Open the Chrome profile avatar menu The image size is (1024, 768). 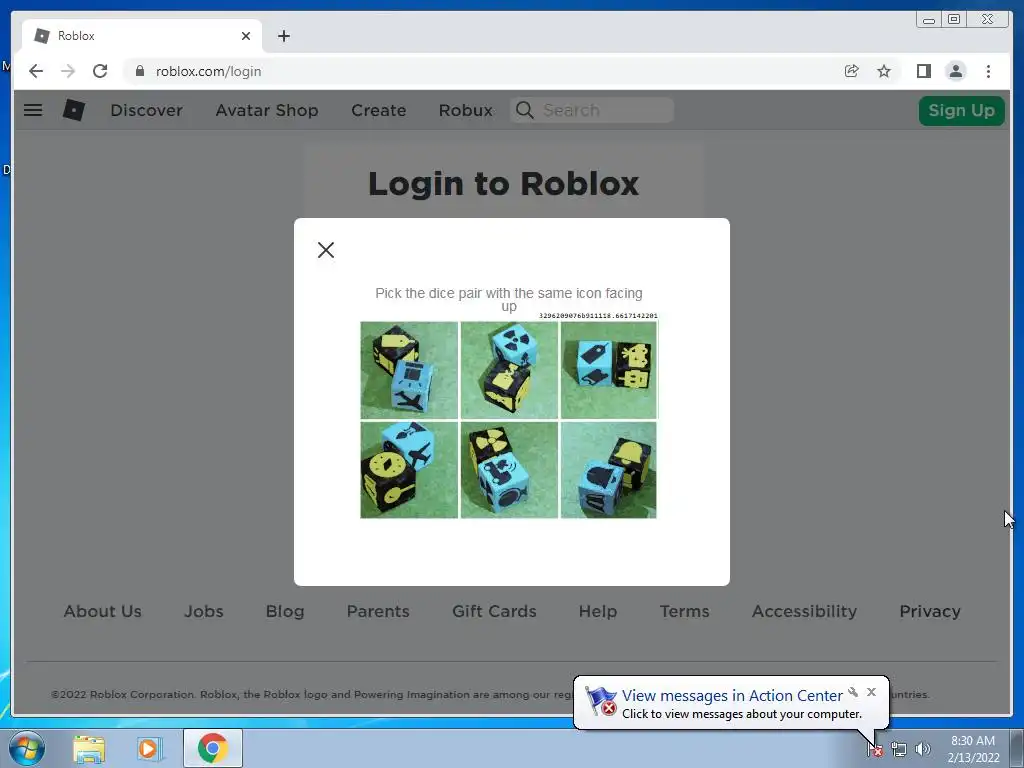click(955, 71)
